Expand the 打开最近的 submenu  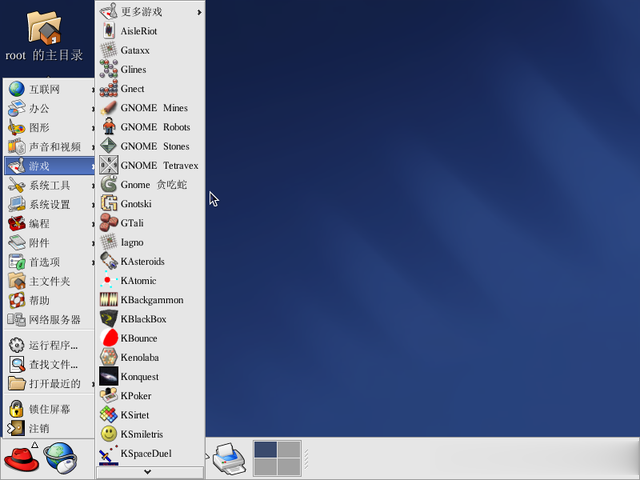click(50, 384)
